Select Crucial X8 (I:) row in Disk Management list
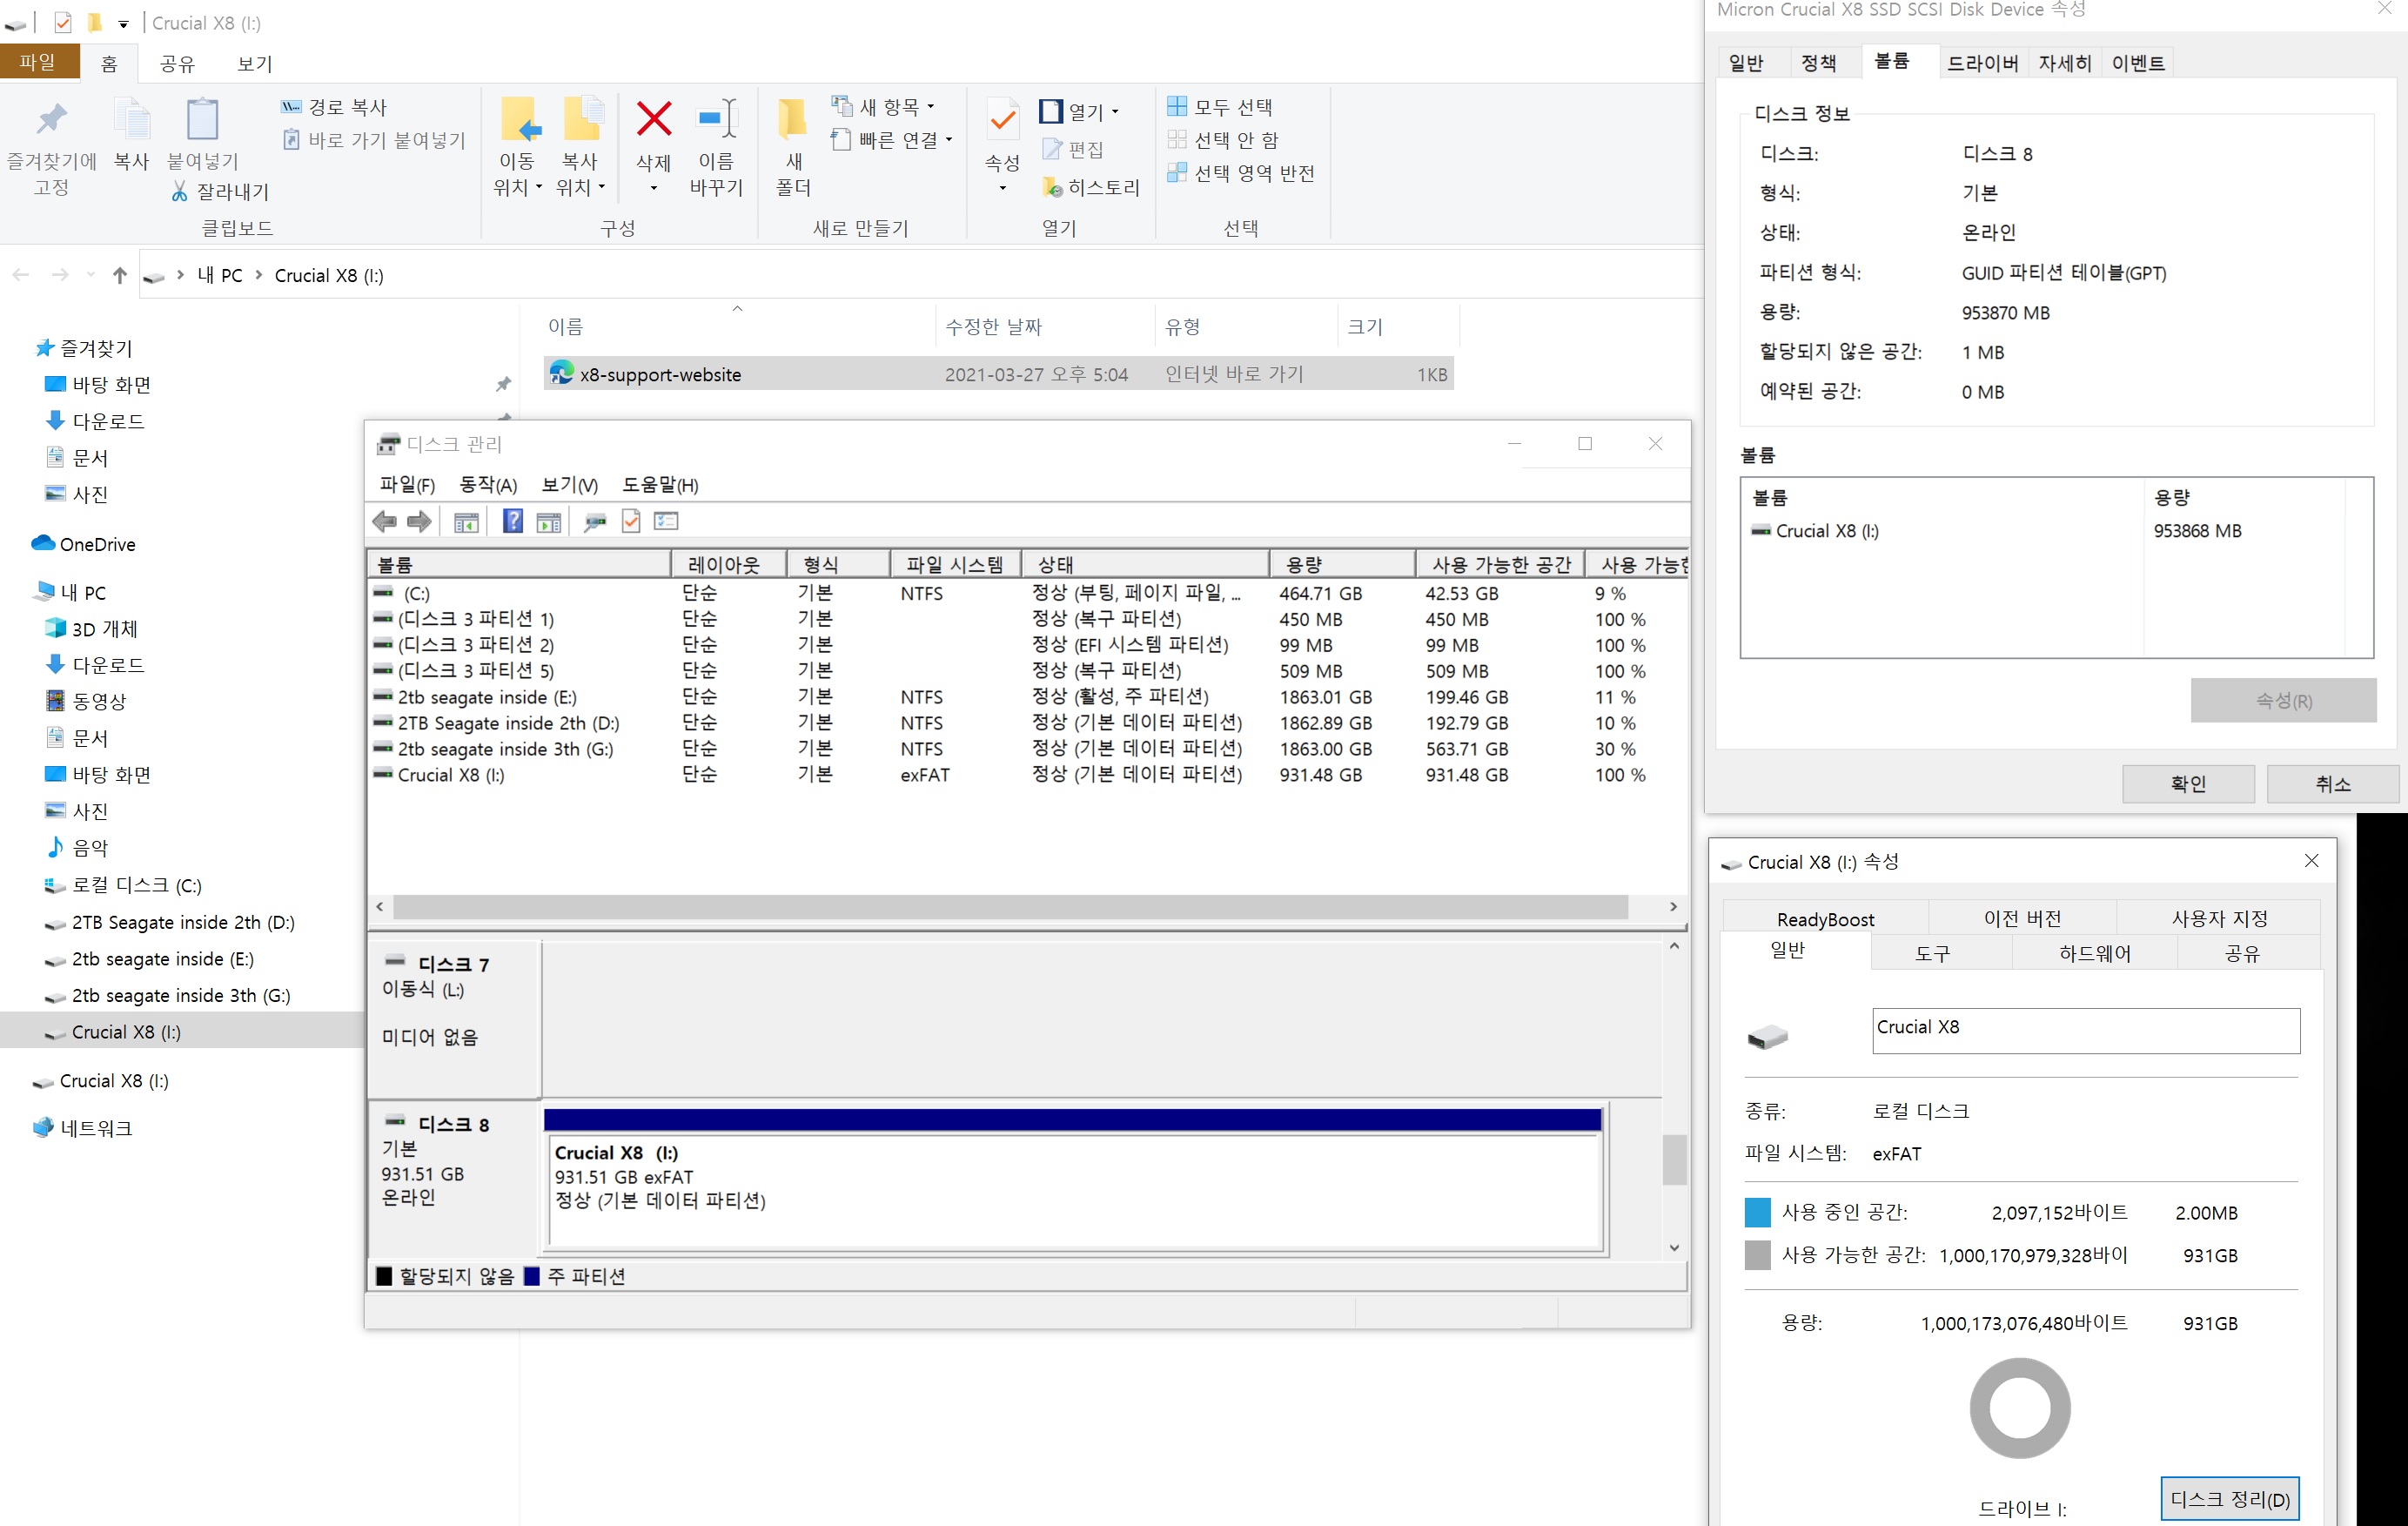The height and width of the screenshot is (1526, 2408). [x=1026, y=775]
